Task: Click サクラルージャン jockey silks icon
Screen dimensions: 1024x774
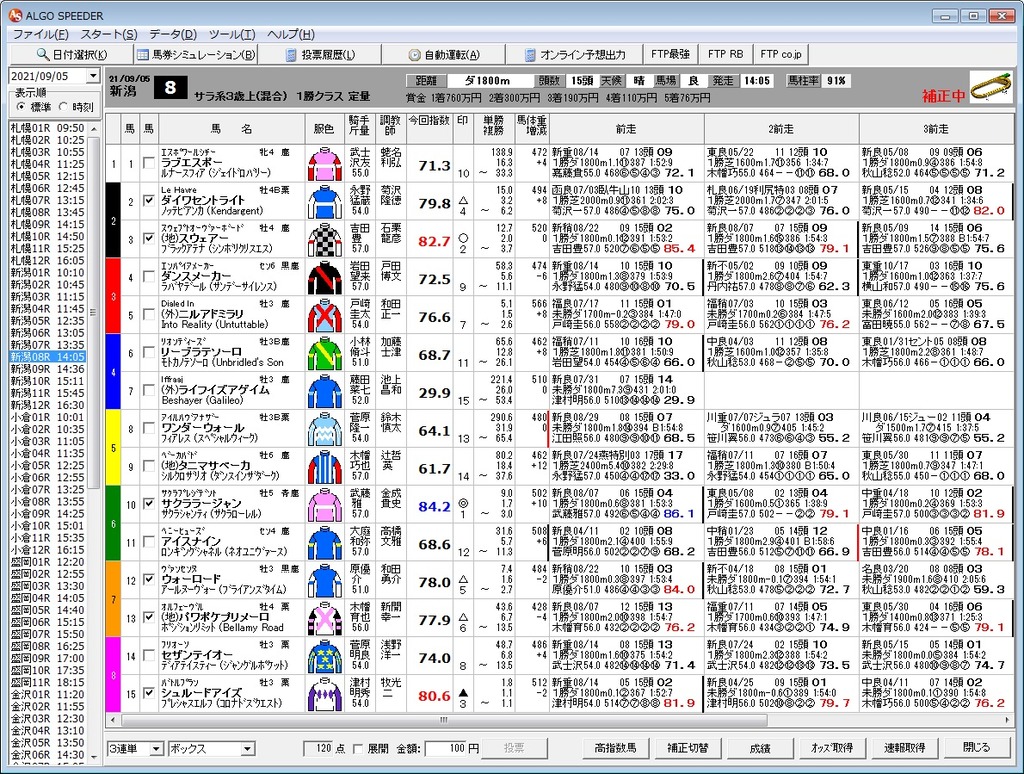Action: tap(325, 506)
